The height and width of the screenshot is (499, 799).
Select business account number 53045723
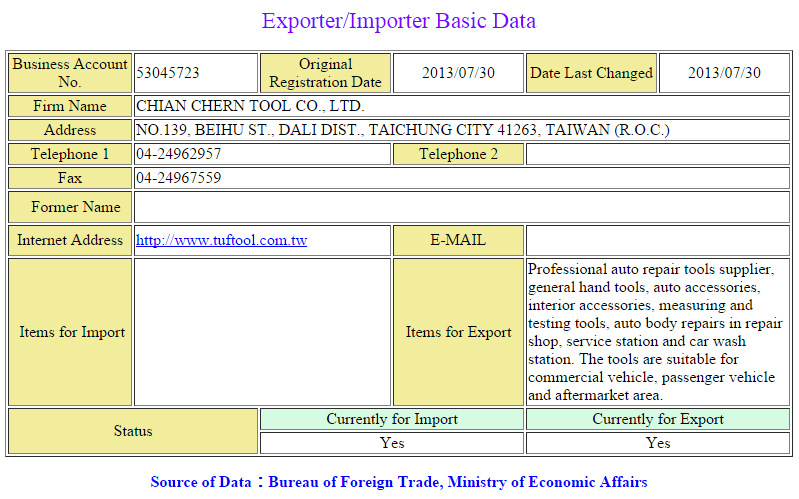(x=168, y=73)
